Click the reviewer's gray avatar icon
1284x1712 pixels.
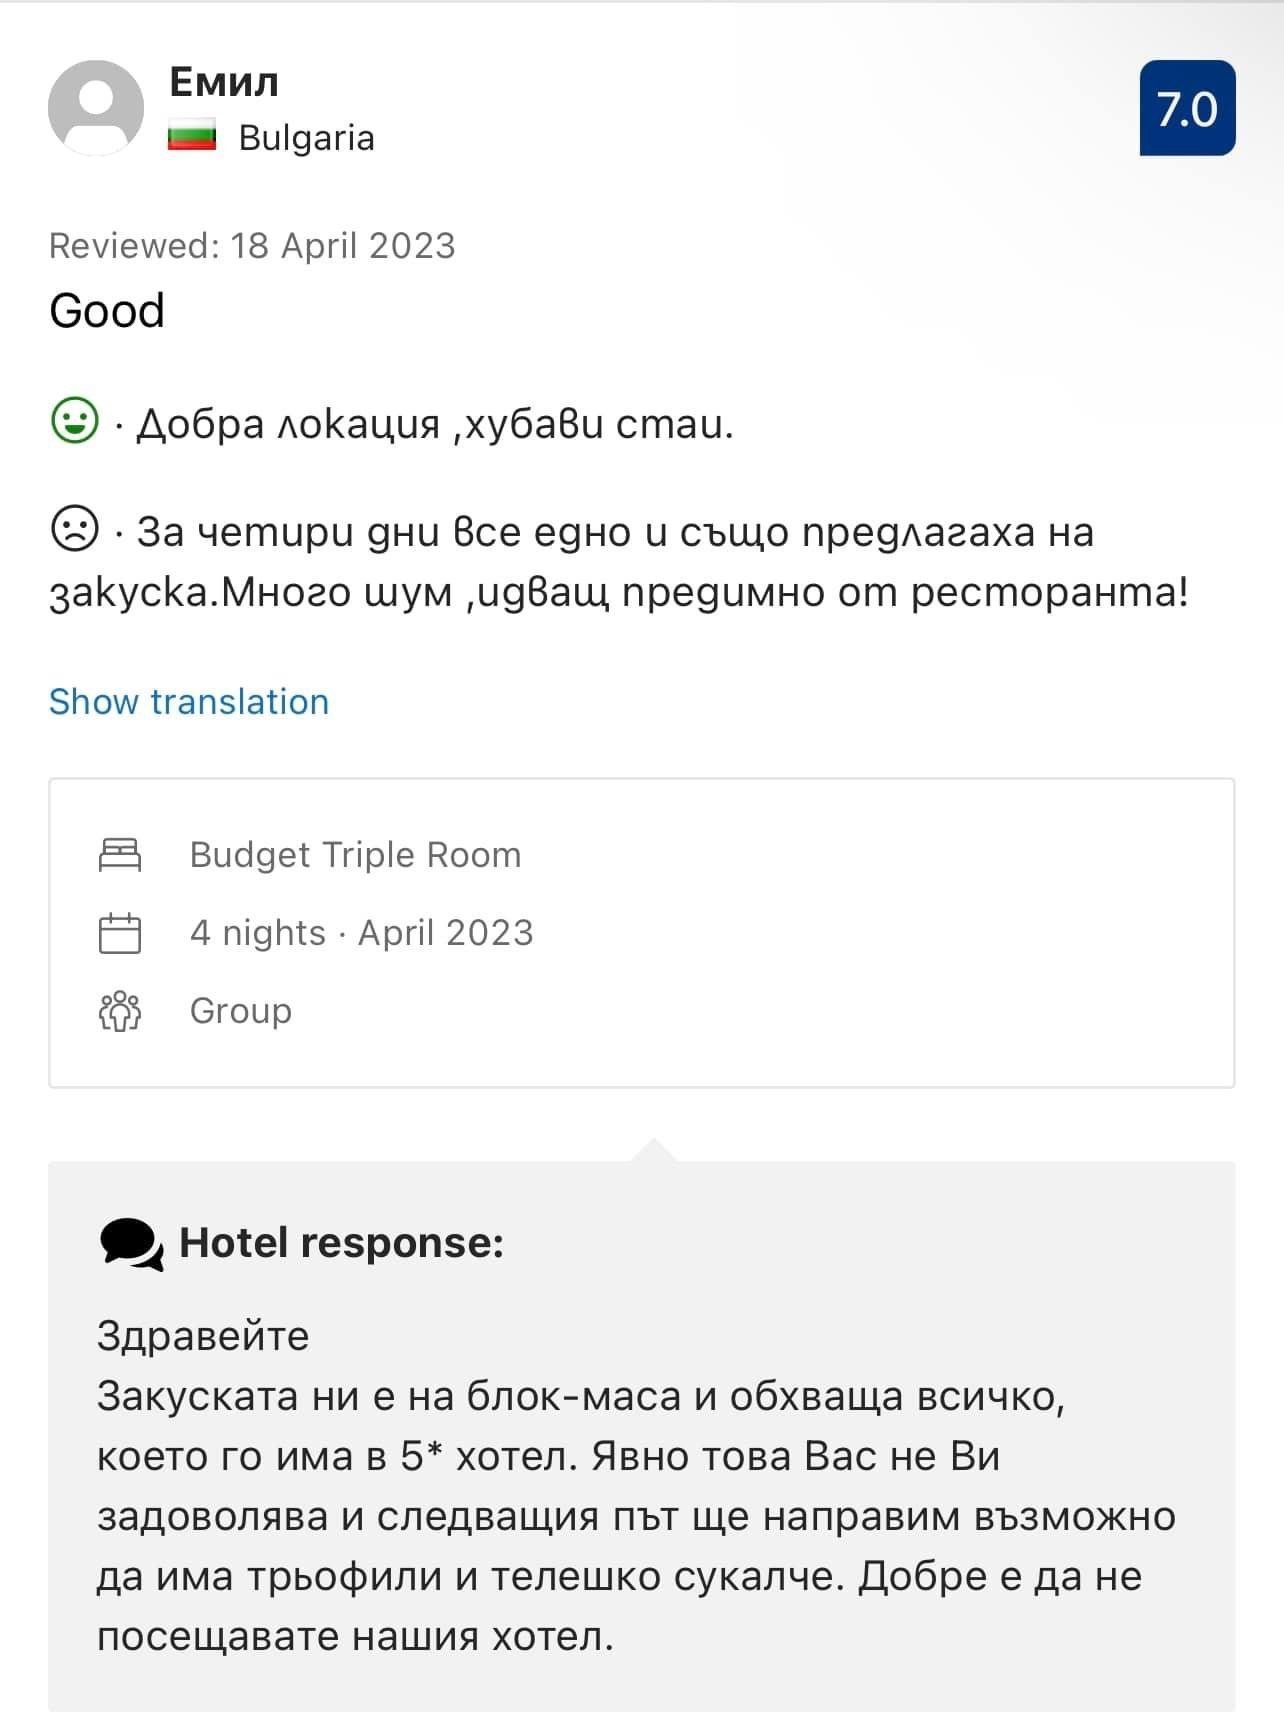coord(96,108)
